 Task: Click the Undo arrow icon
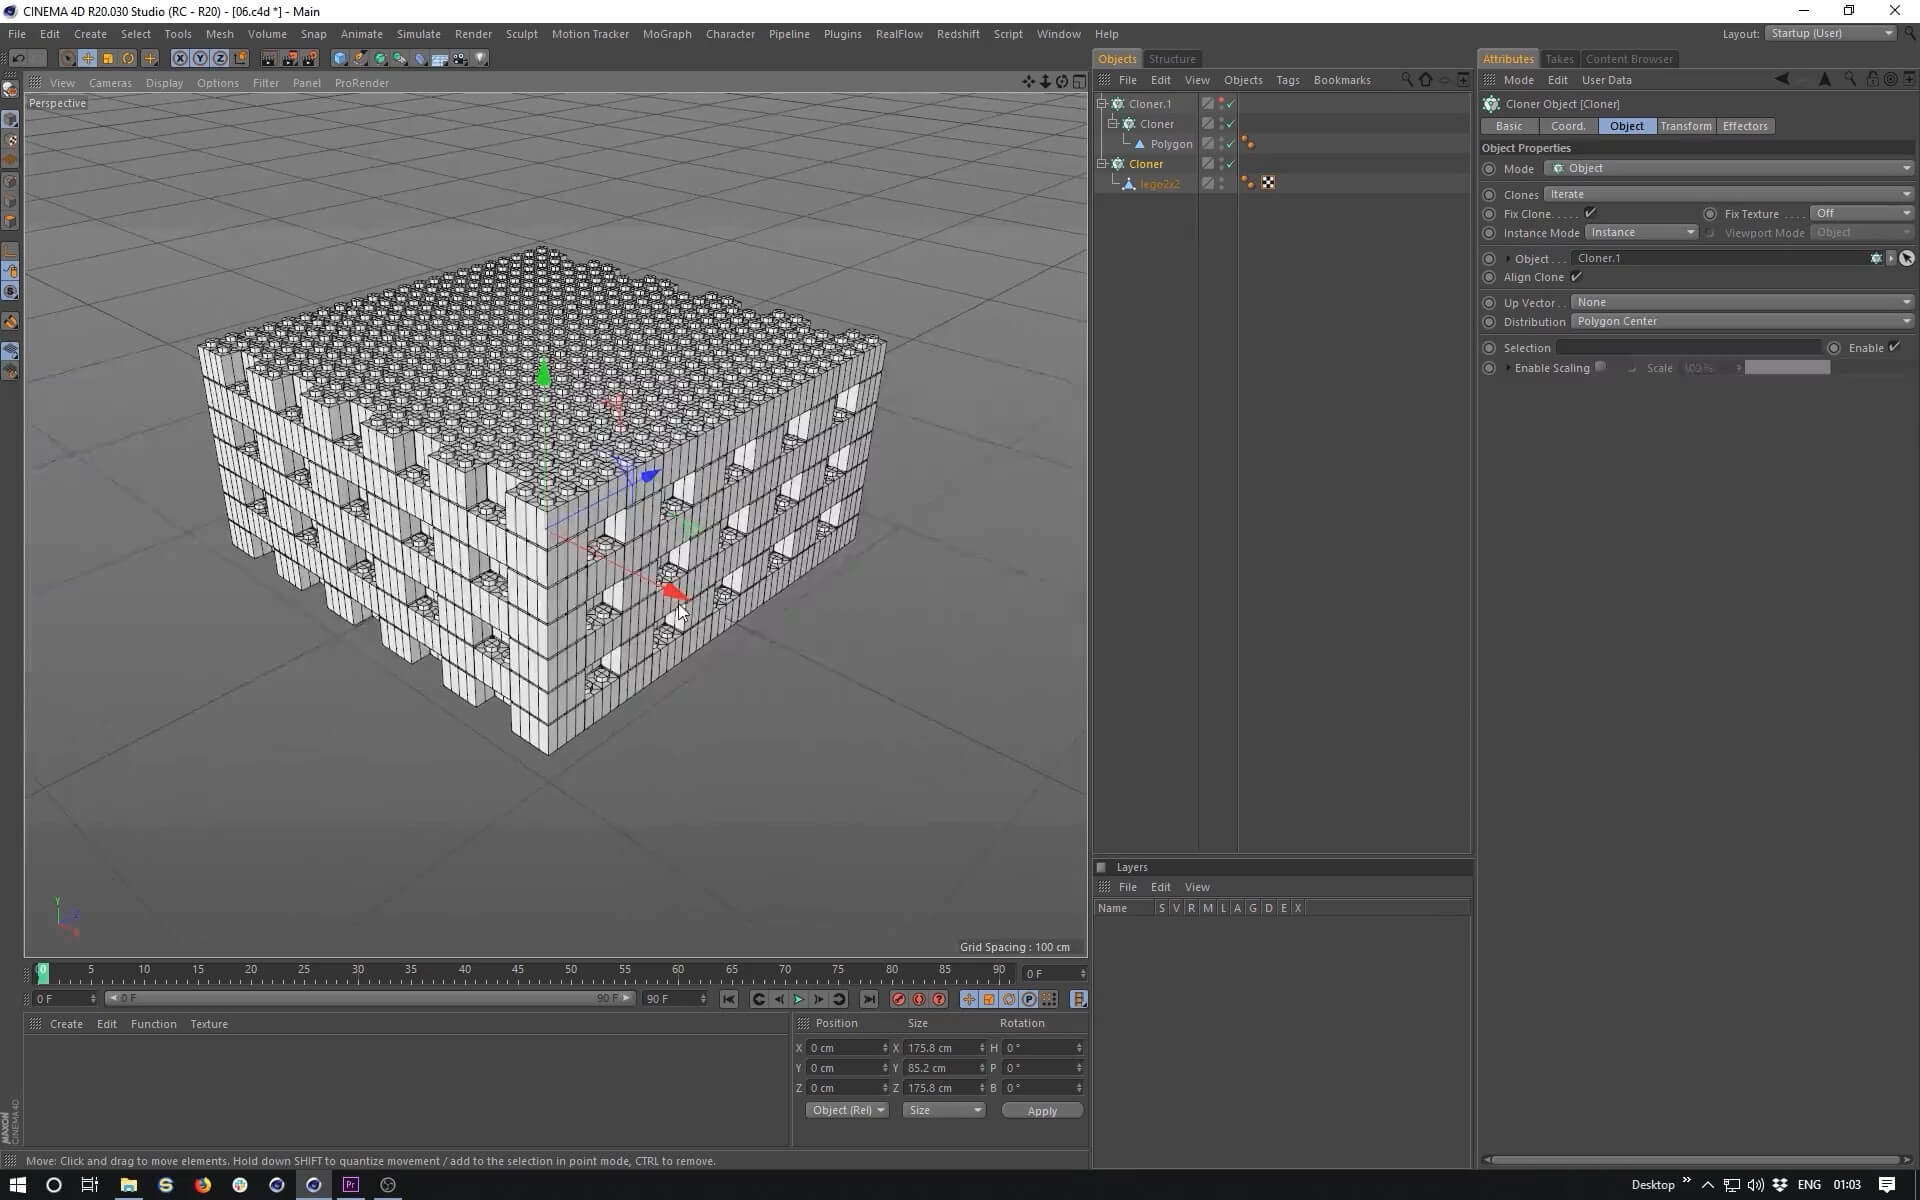click(x=18, y=59)
